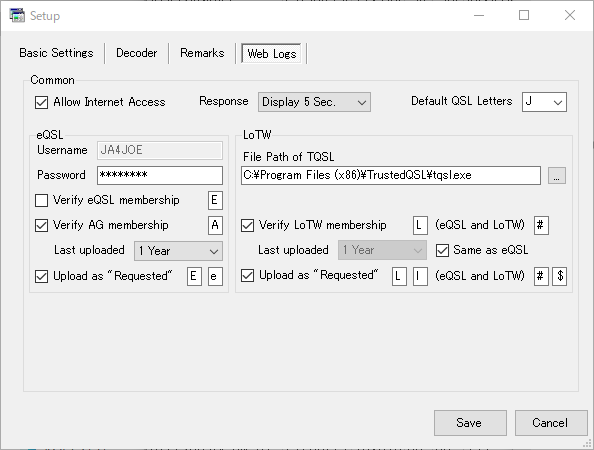Viewport: 594px width, 450px height.
Task: Cancel the setup dialog
Action: click(x=551, y=423)
